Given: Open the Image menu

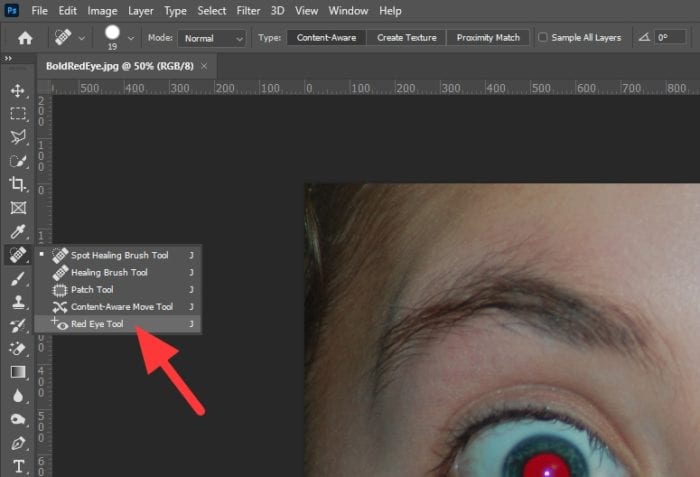Looking at the screenshot, I should 102,11.
